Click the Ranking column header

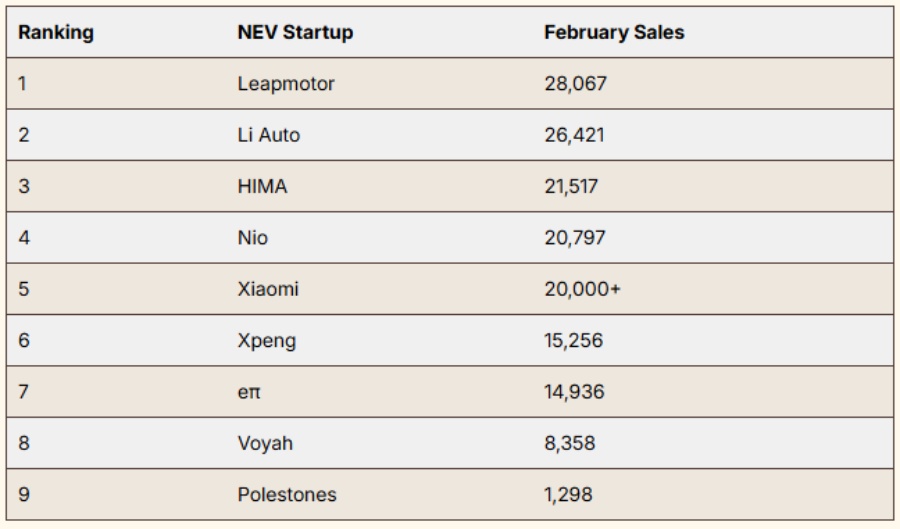[56, 32]
